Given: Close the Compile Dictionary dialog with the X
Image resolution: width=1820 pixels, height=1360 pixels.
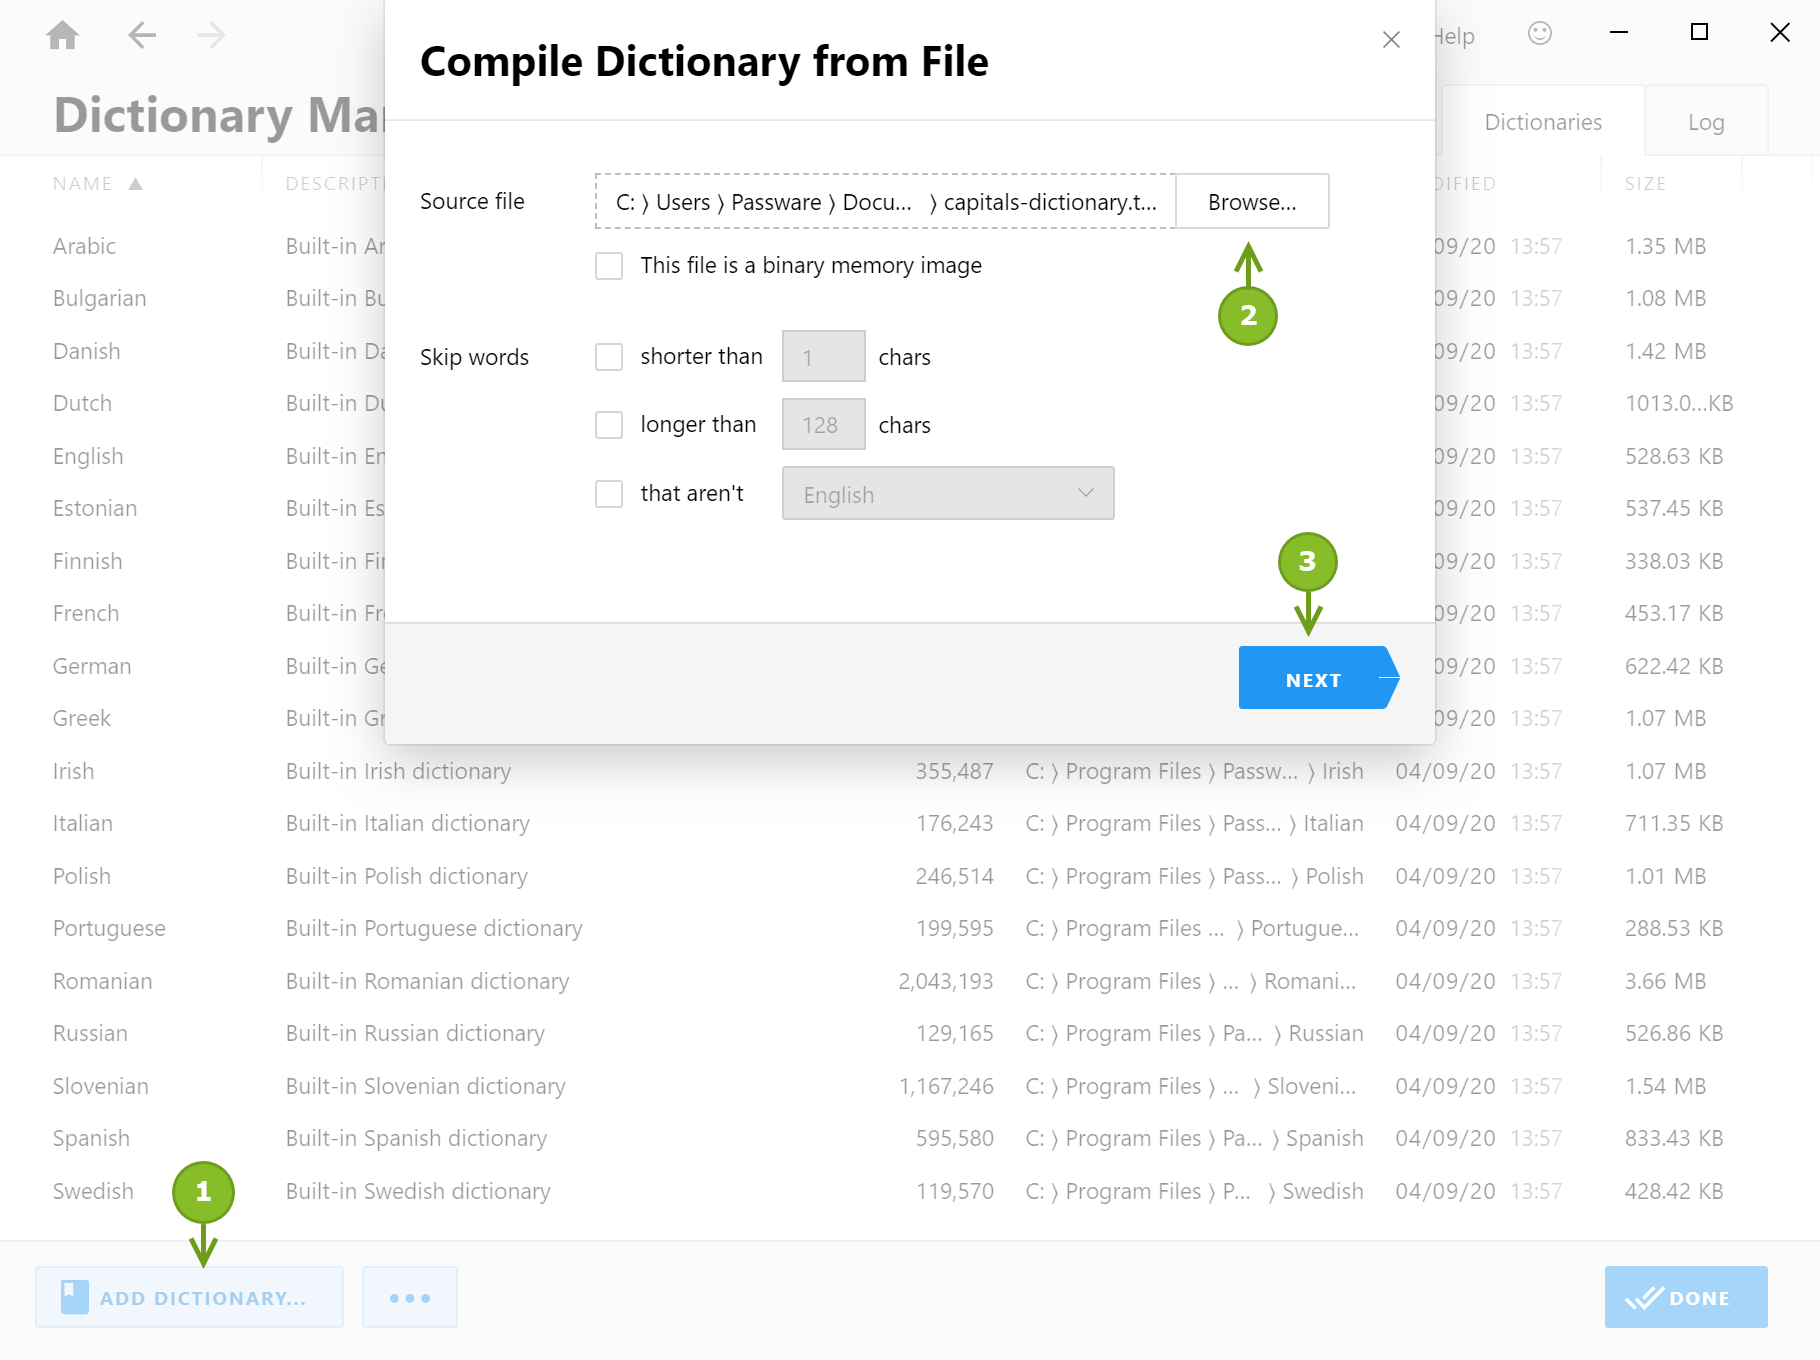Looking at the screenshot, I should (1391, 40).
